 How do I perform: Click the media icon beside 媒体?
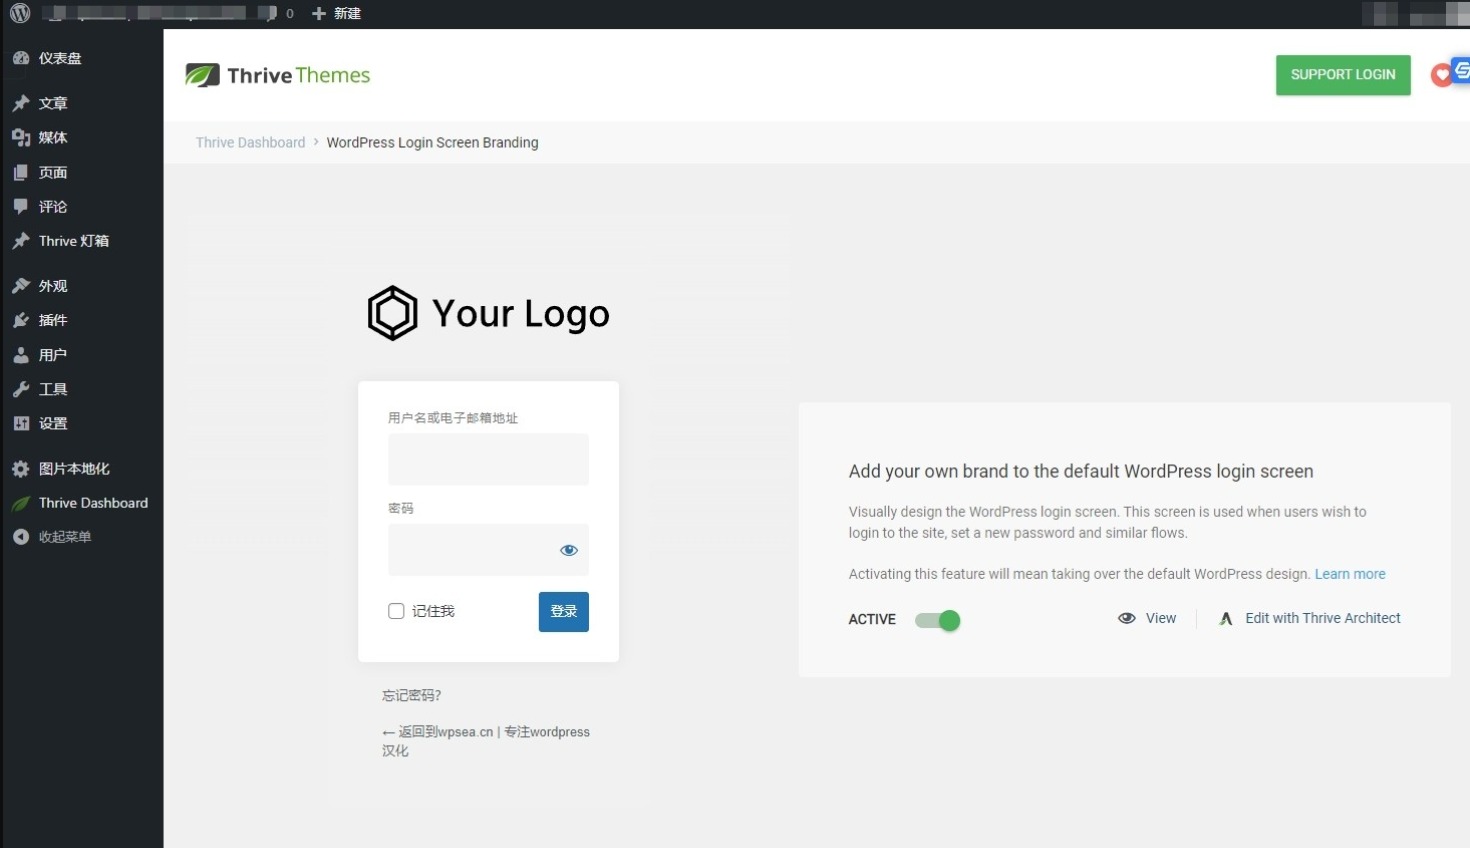[x=21, y=137]
